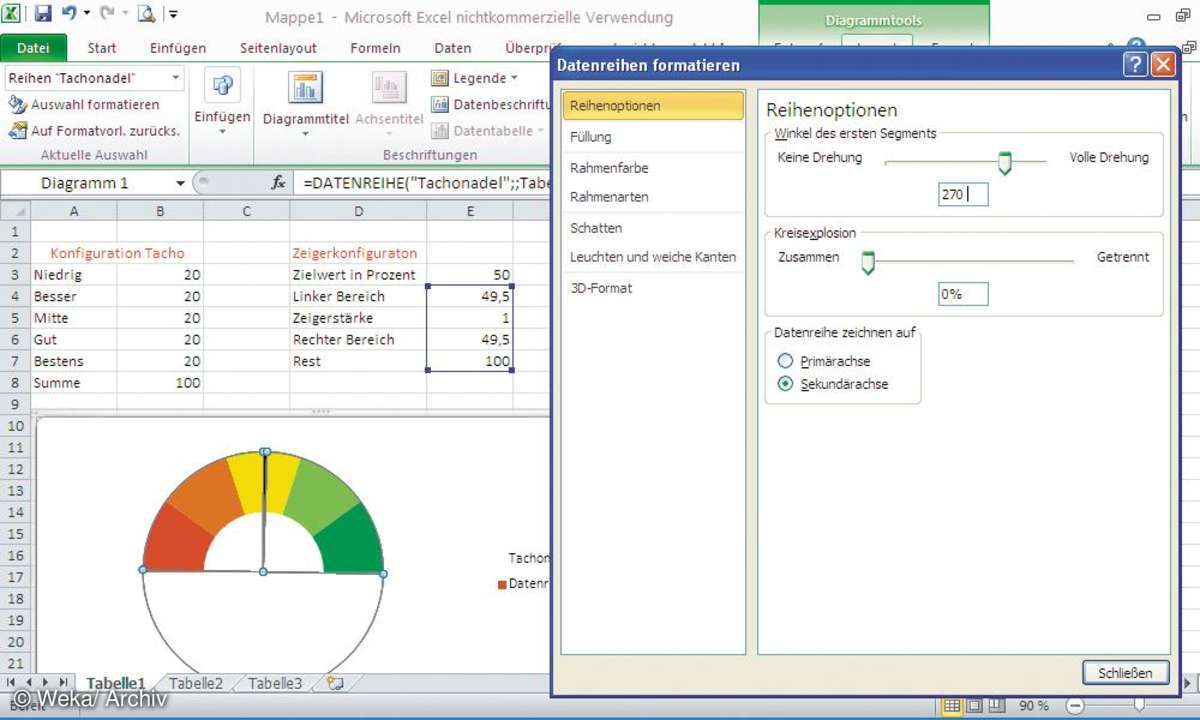Click the Datentabelle icon
This screenshot has width=1200, height=720.
coord(440,131)
